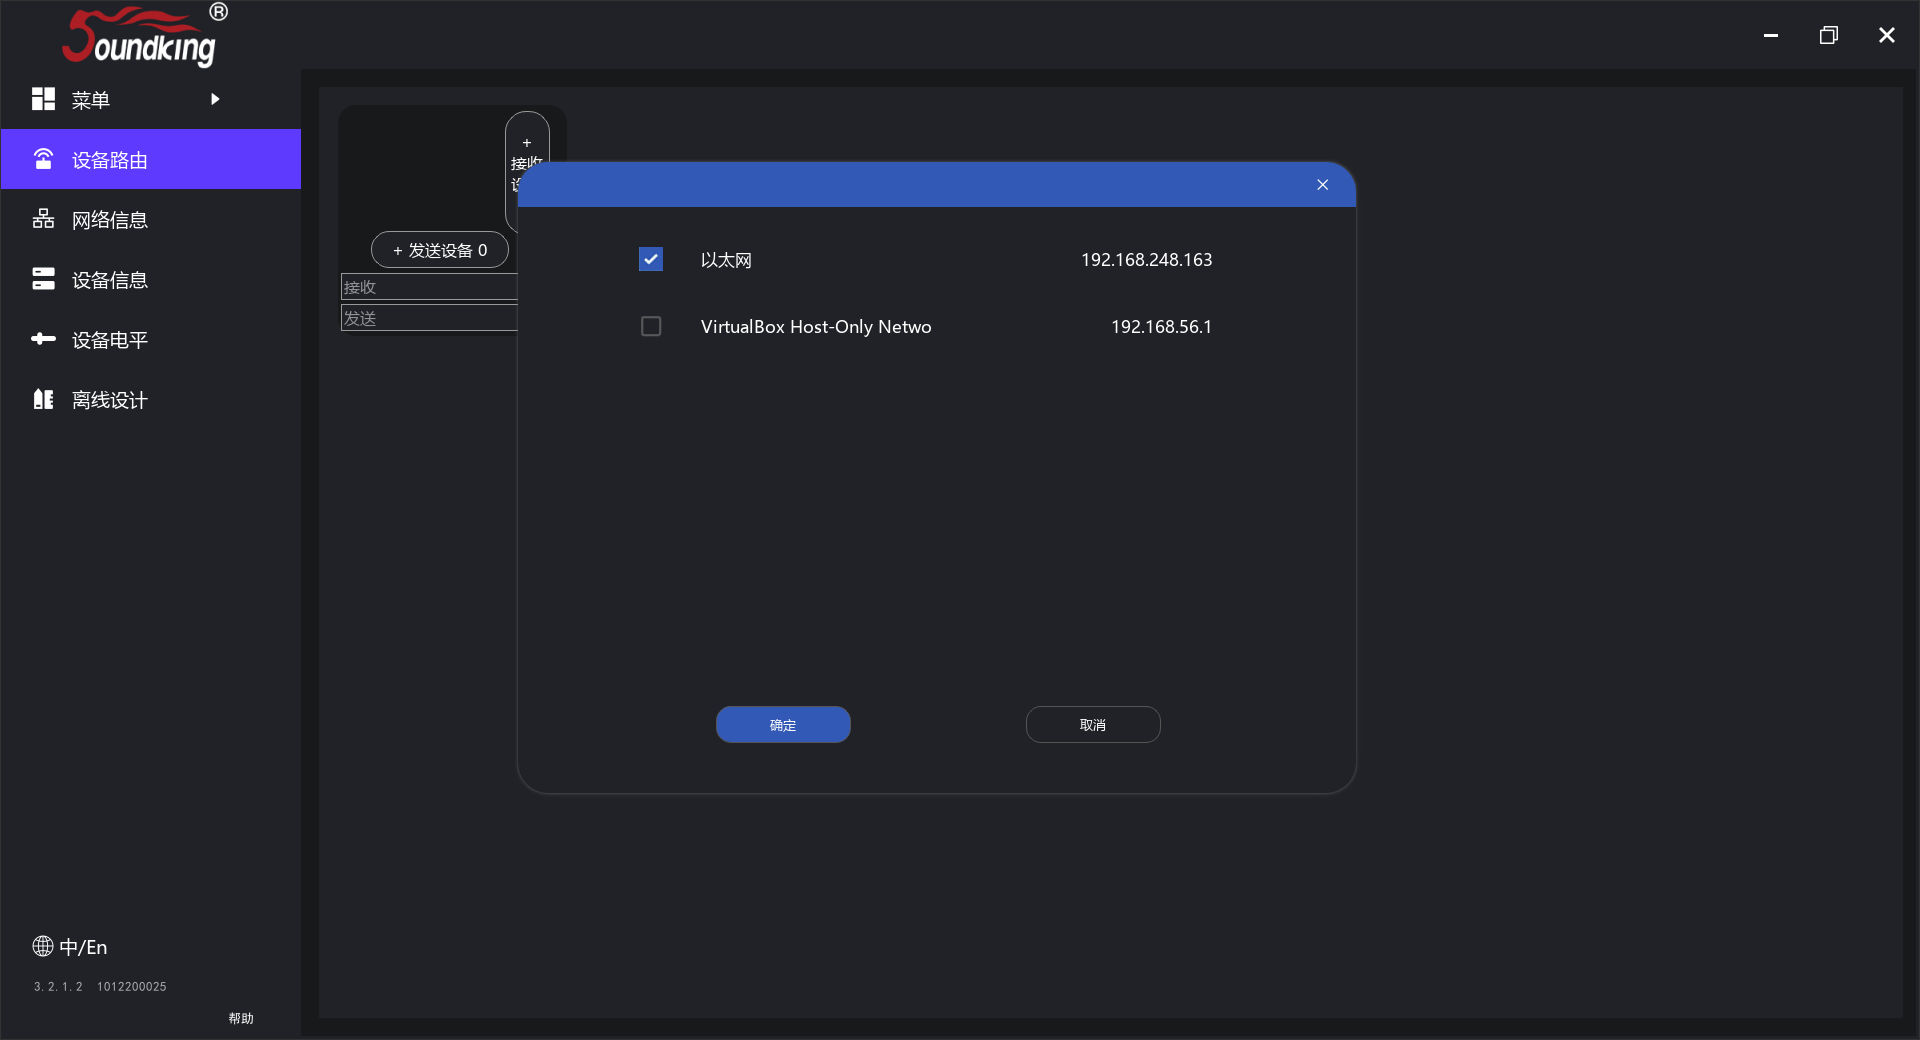Close the network adapter dialog
The width and height of the screenshot is (1920, 1040).
pyautogui.click(x=1322, y=185)
